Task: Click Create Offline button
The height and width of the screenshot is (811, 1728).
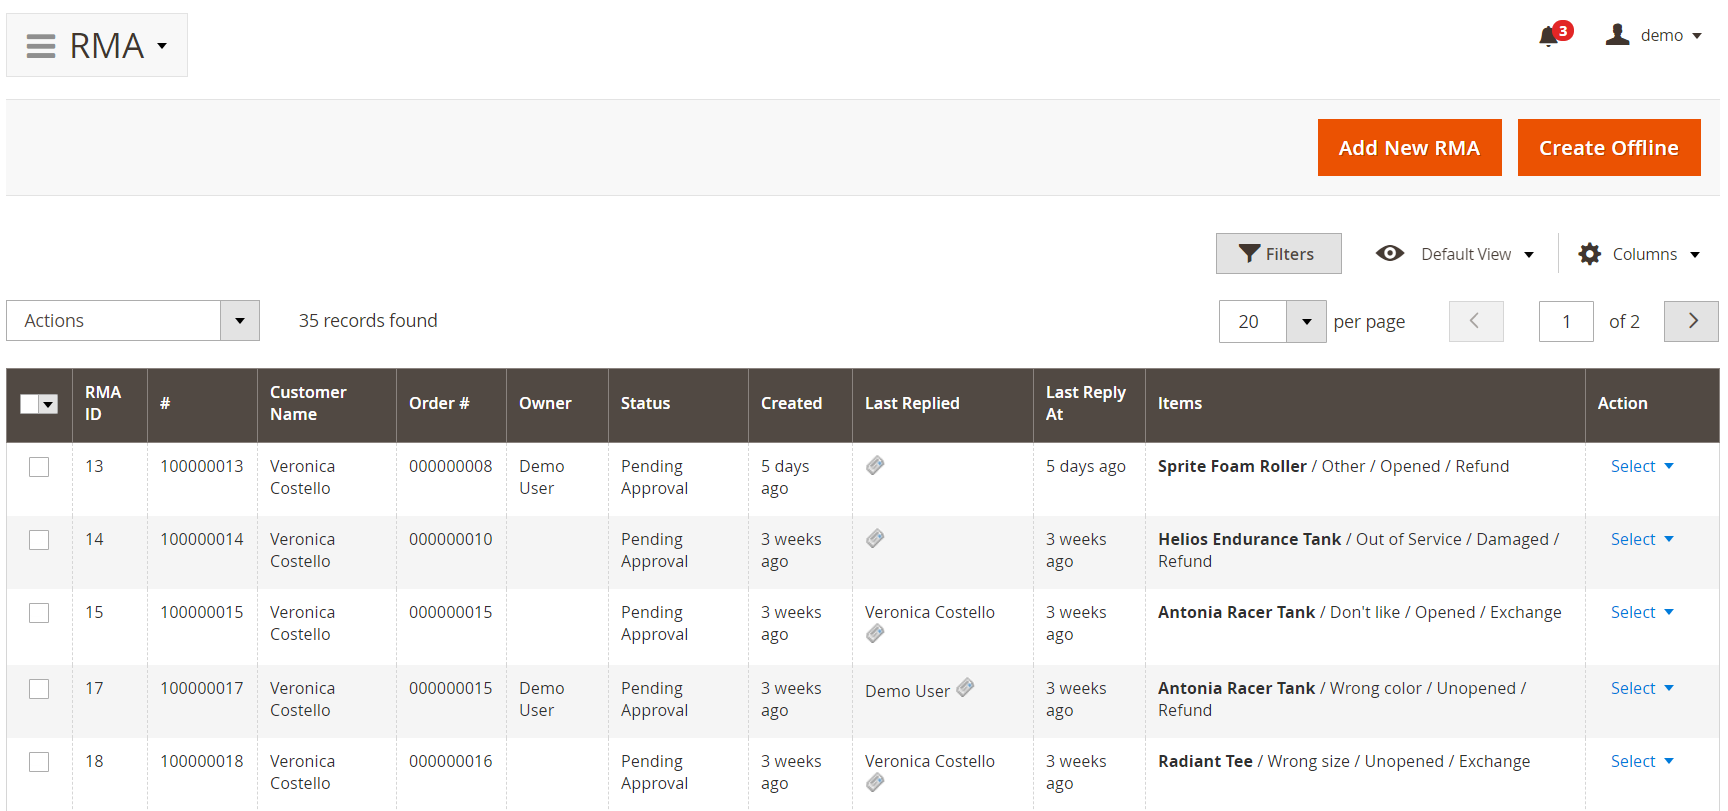Action: coord(1608,148)
